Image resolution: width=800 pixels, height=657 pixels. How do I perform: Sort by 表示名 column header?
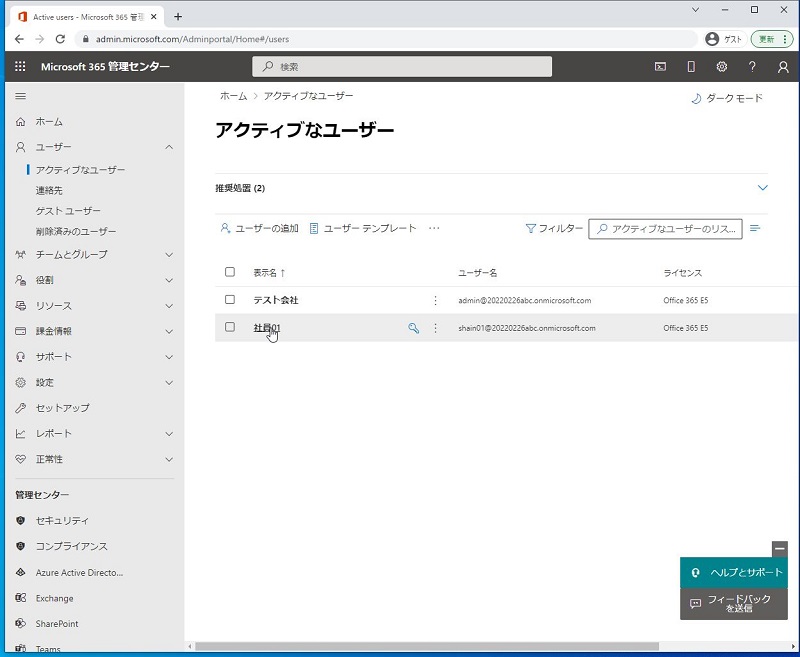click(269, 273)
